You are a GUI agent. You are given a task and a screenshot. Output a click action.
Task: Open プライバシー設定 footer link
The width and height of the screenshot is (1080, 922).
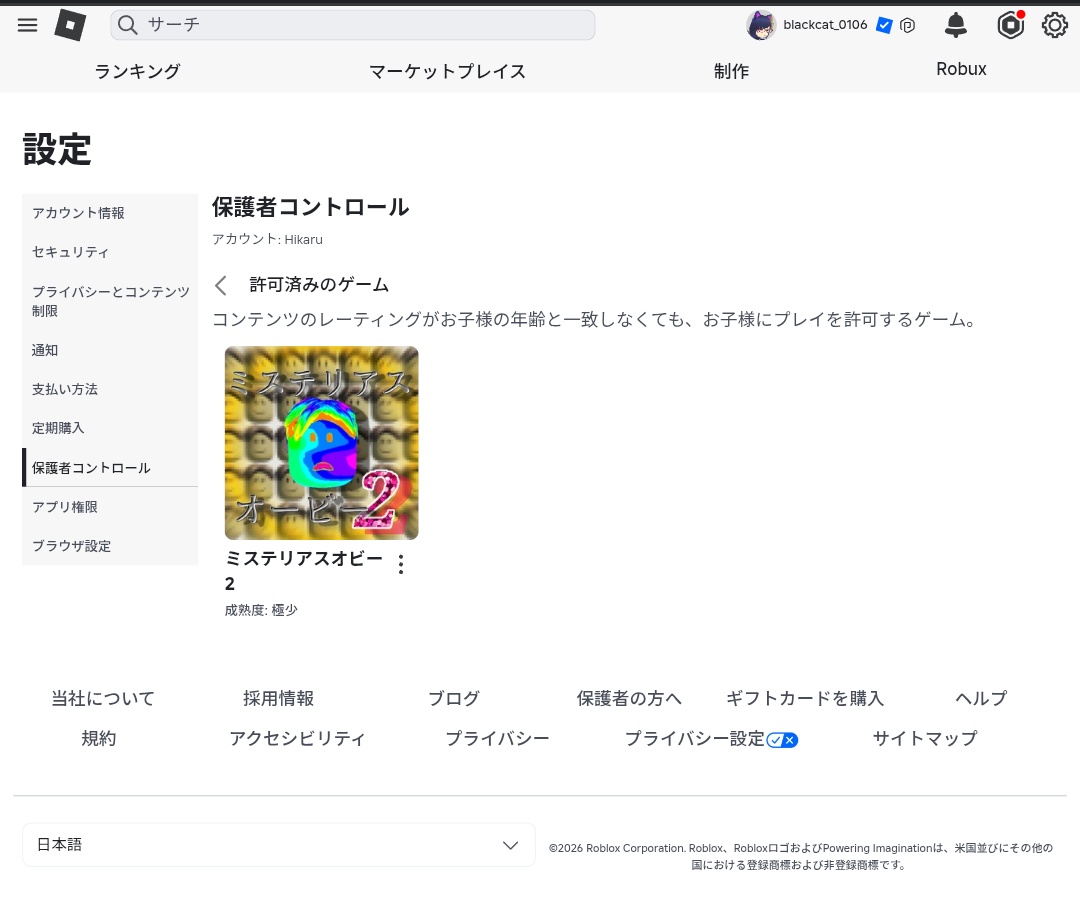click(x=694, y=738)
